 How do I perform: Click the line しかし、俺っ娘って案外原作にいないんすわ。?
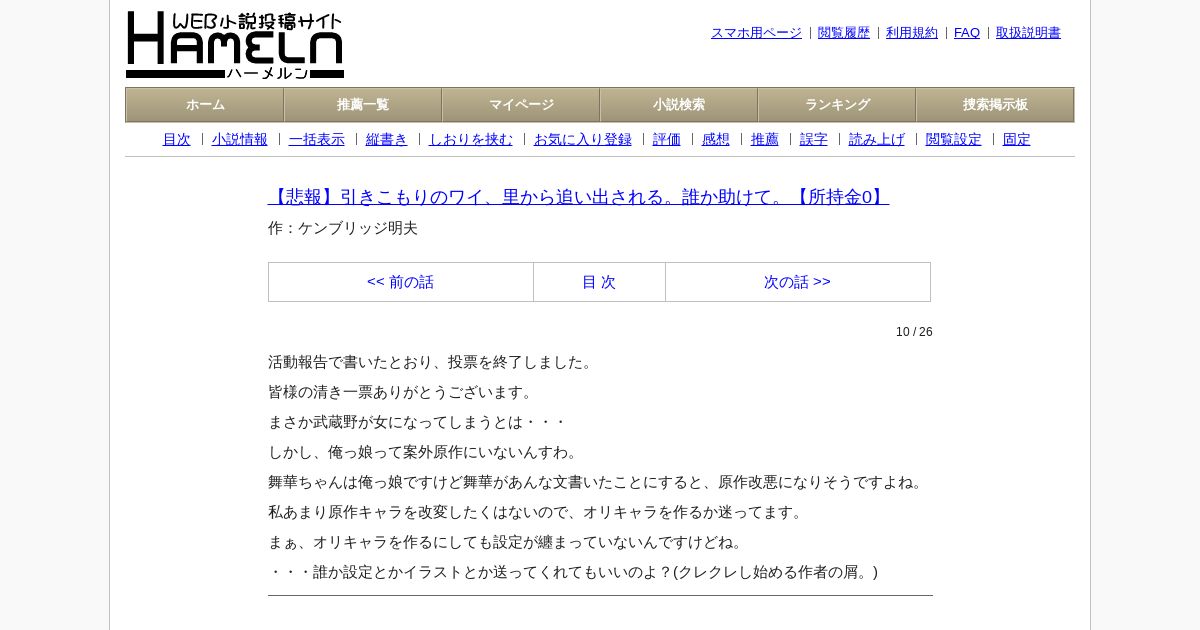(x=426, y=452)
